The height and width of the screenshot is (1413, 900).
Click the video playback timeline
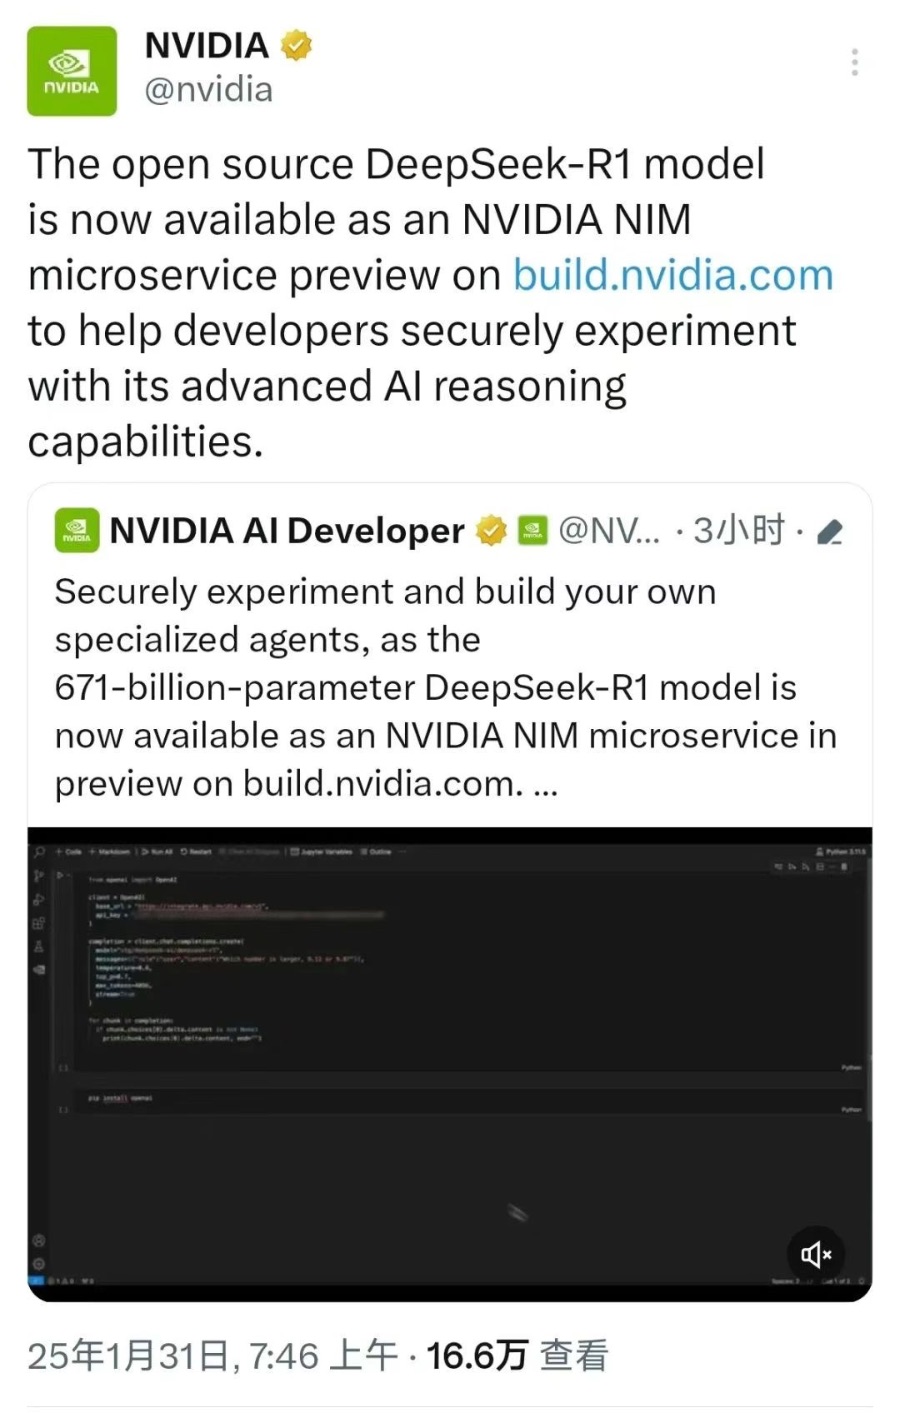pos(450,1294)
